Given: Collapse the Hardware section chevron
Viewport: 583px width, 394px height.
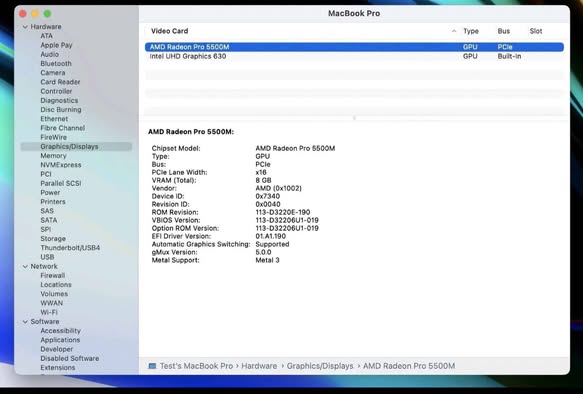Looking at the screenshot, I should click(x=25, y=27).
